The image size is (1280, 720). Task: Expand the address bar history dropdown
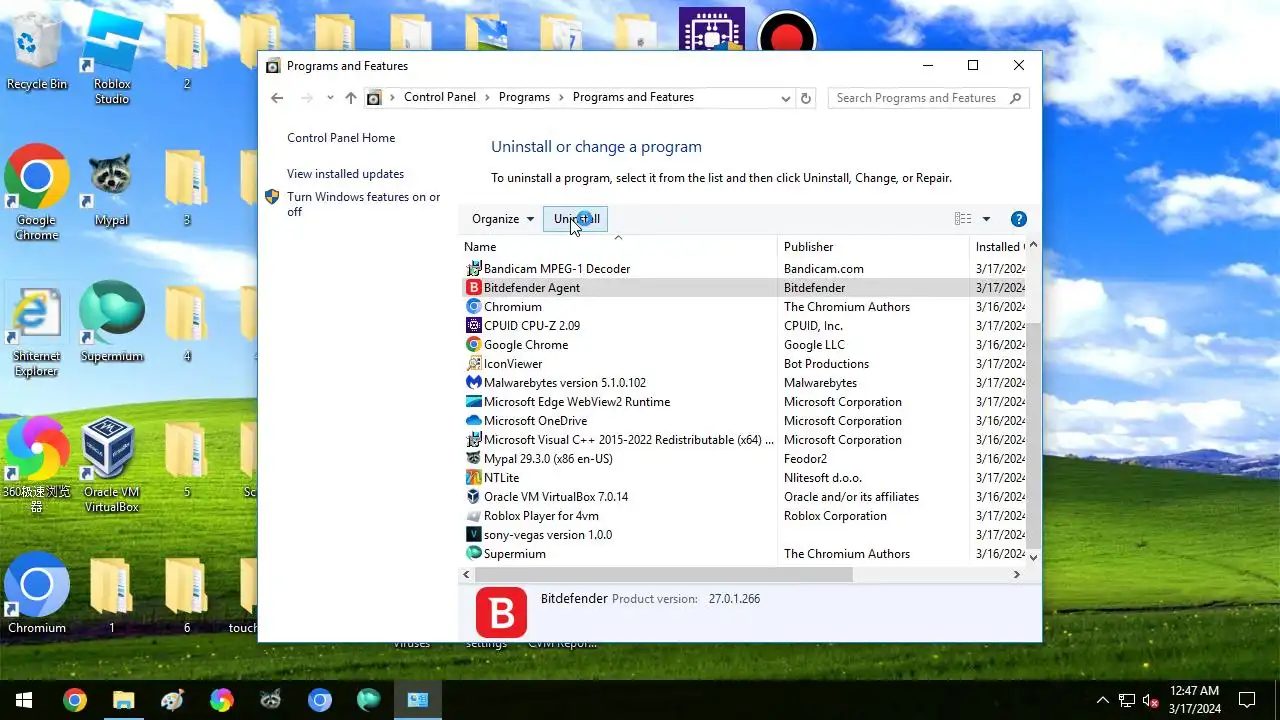coord(786,97)
